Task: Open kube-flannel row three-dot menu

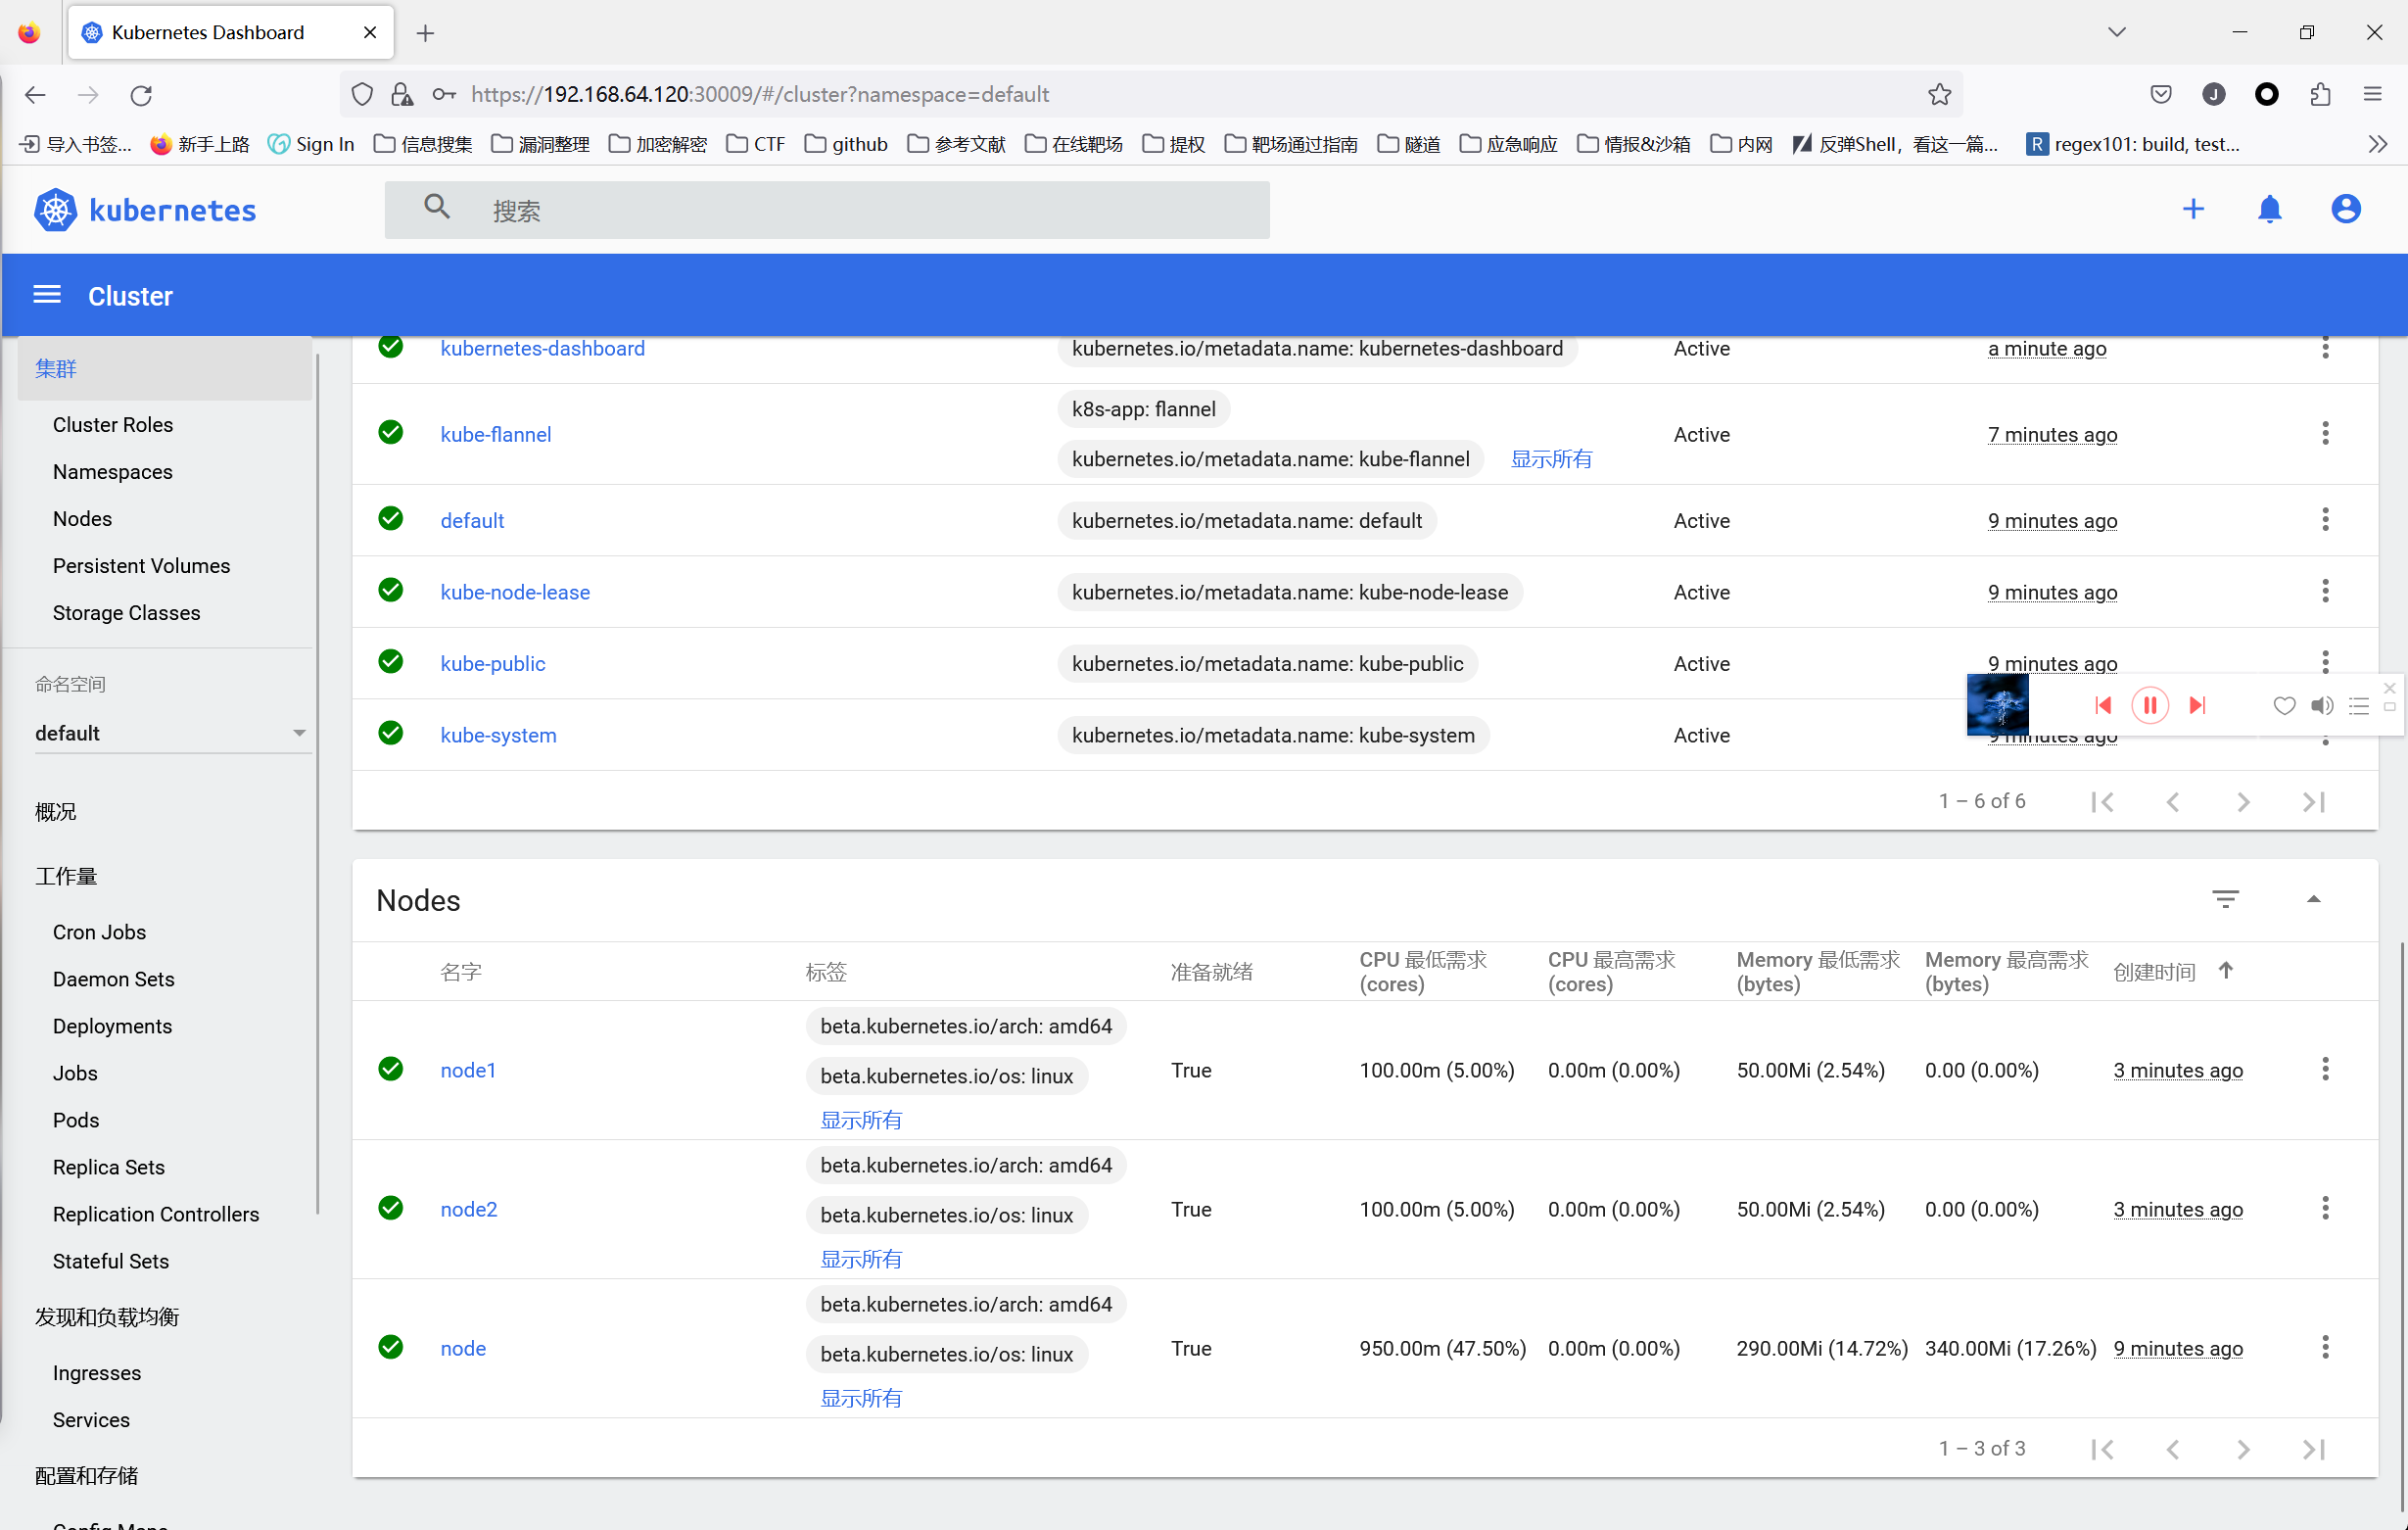Action: (x=2324, y=434)
